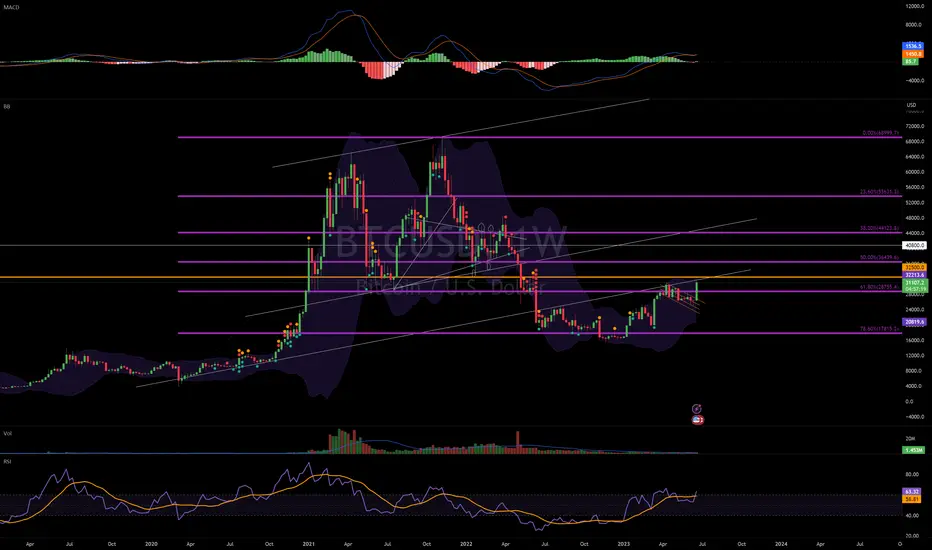This screenshot has width=932, height=550.
Task: Select the Fibonacci label 61.80%(28755.4)
Action: [880, 287]
